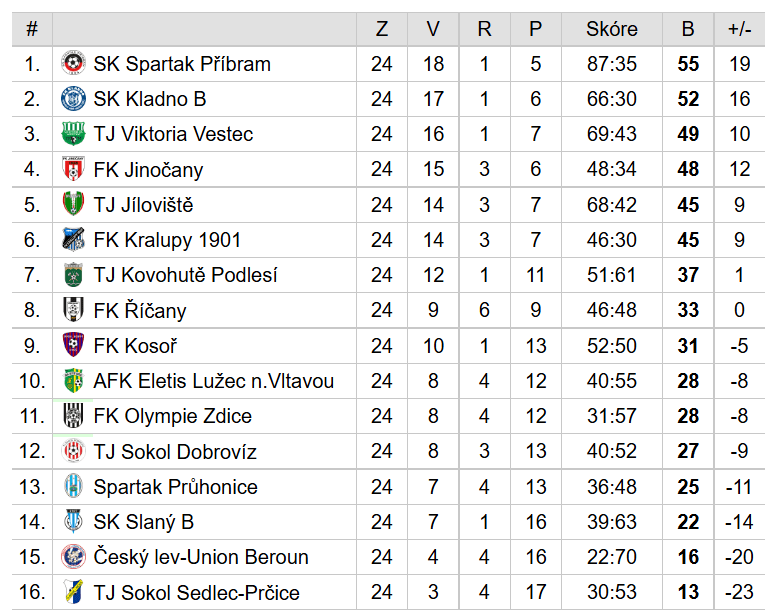
Task: Click the TJ Viktoria Vestec green crest
Action: coord(73,133)
